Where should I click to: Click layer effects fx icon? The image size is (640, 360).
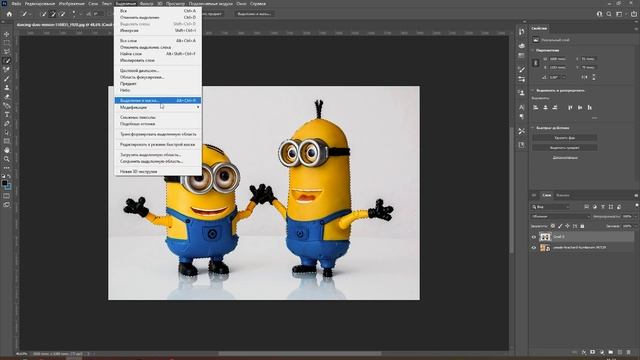[x=583, y=352]
